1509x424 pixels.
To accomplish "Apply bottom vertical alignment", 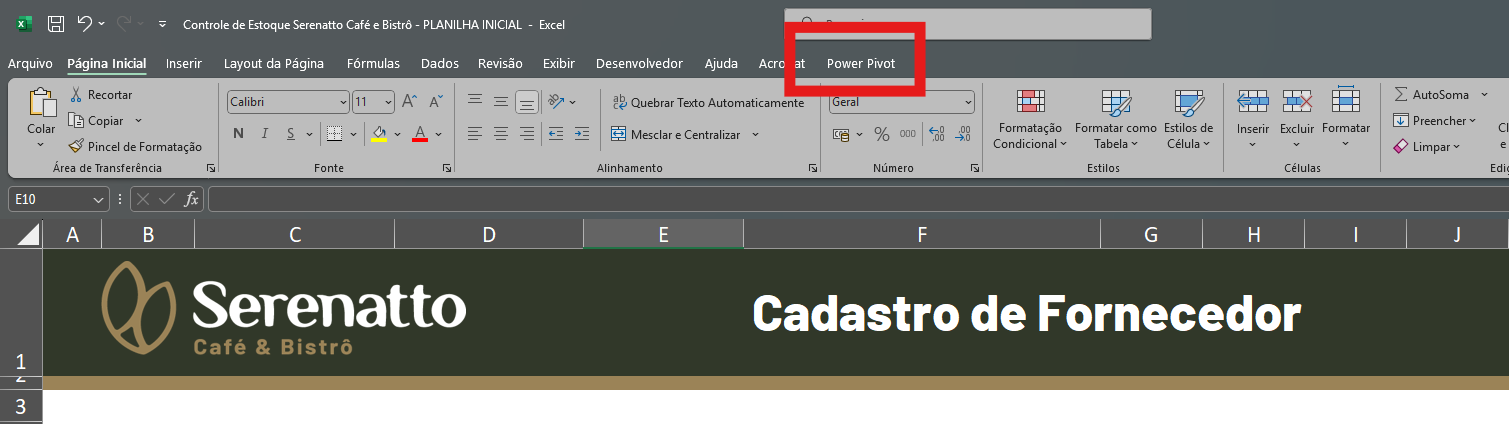I will click(x=527, y=101).
